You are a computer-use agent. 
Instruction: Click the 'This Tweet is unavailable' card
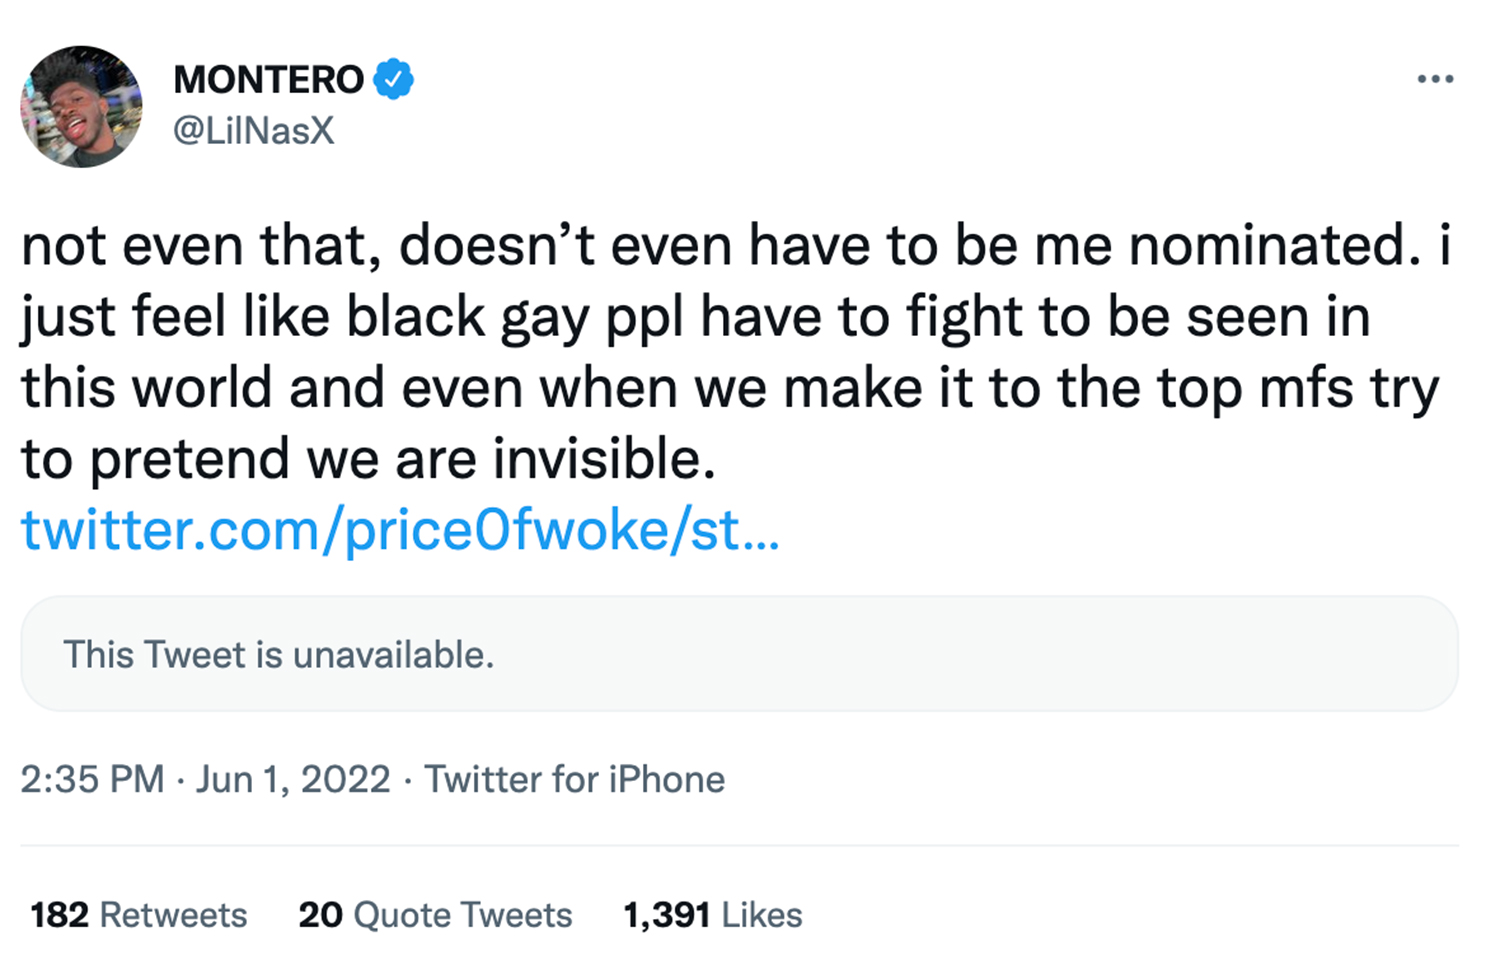(739, 654)
